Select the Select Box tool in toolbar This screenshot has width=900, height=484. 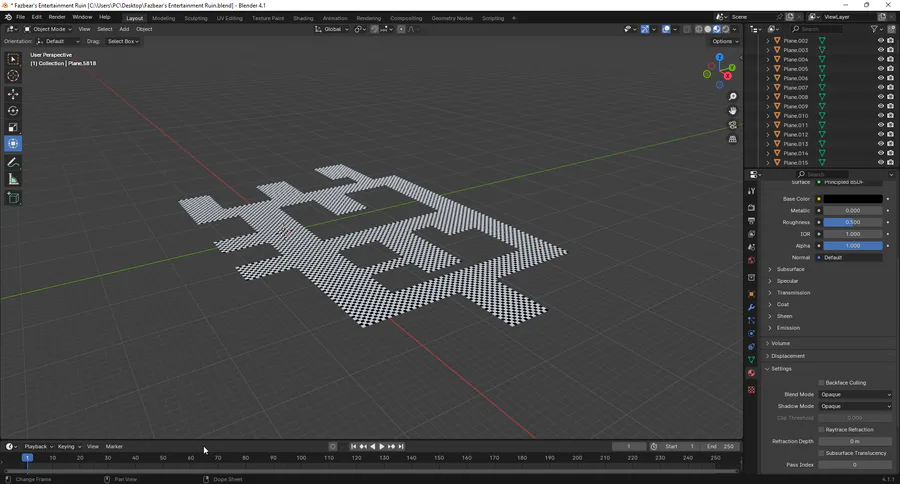coord(13,59)
